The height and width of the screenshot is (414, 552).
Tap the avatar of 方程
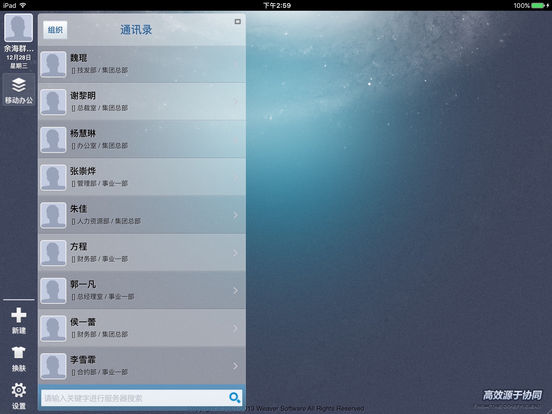[53, 253]
